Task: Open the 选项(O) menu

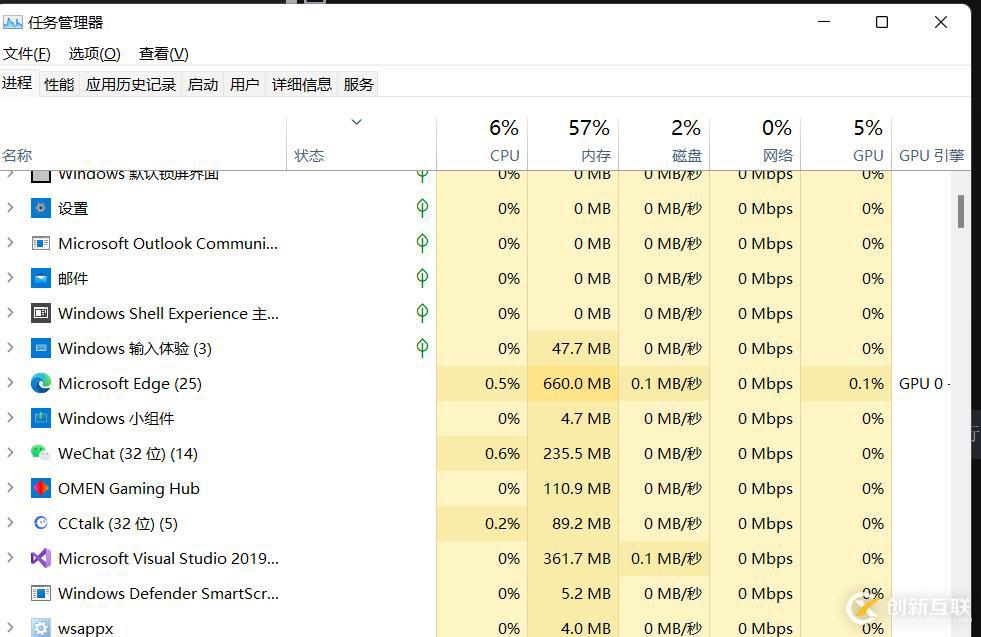Action: (x=94, y=54)
